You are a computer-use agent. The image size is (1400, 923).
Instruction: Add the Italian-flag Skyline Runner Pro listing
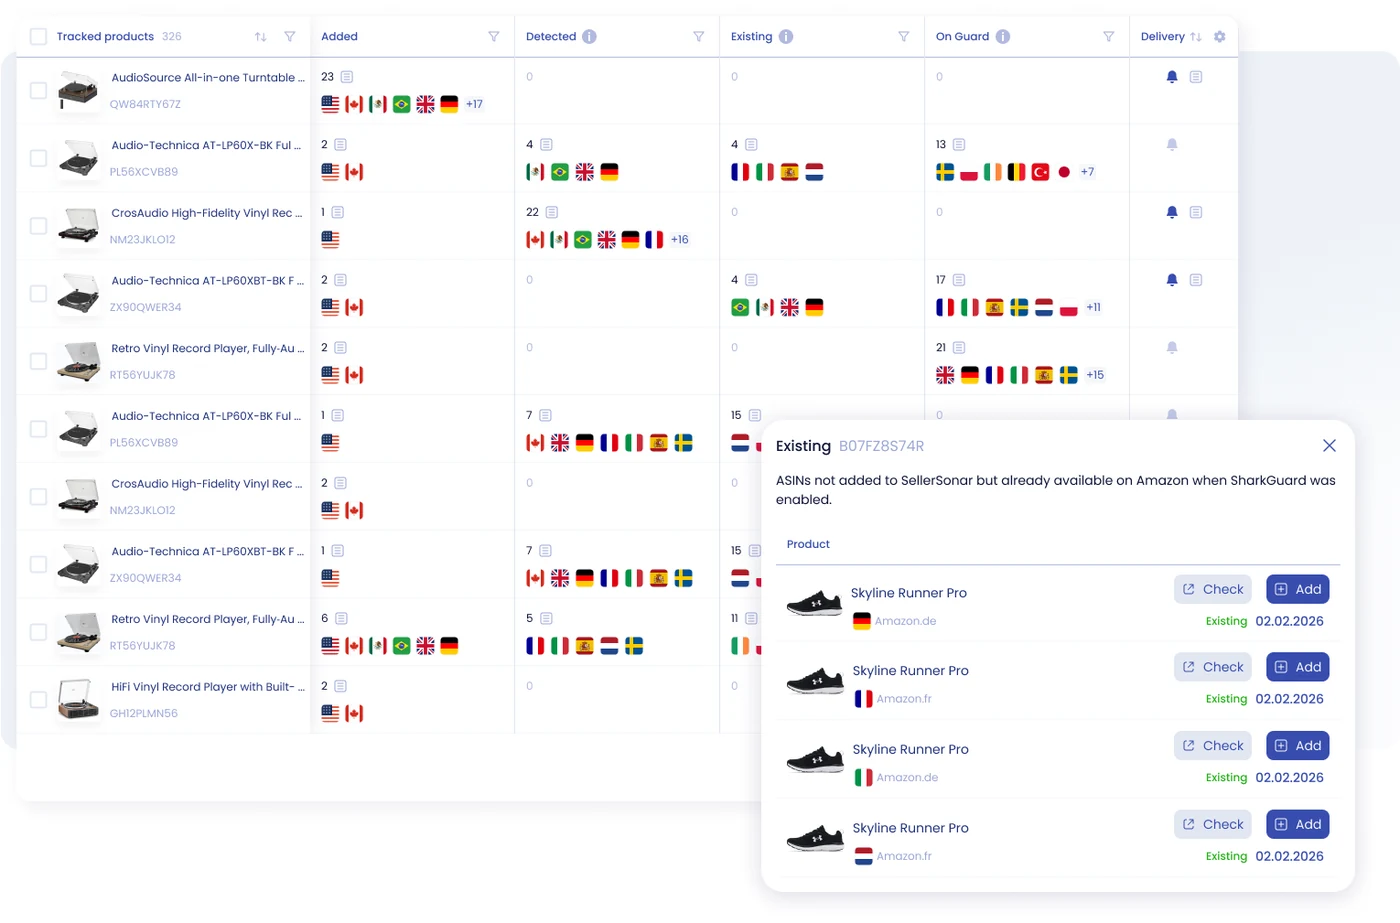[x=1298, y=746]
